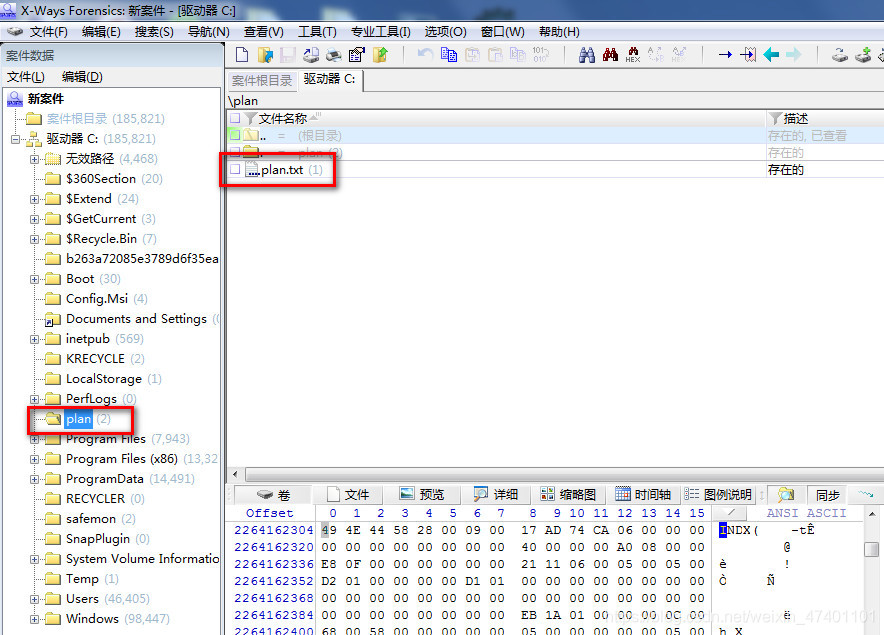Open the 选项(O) menu
Viewport: 884px width, 635px height.
(x=445, y=32)
